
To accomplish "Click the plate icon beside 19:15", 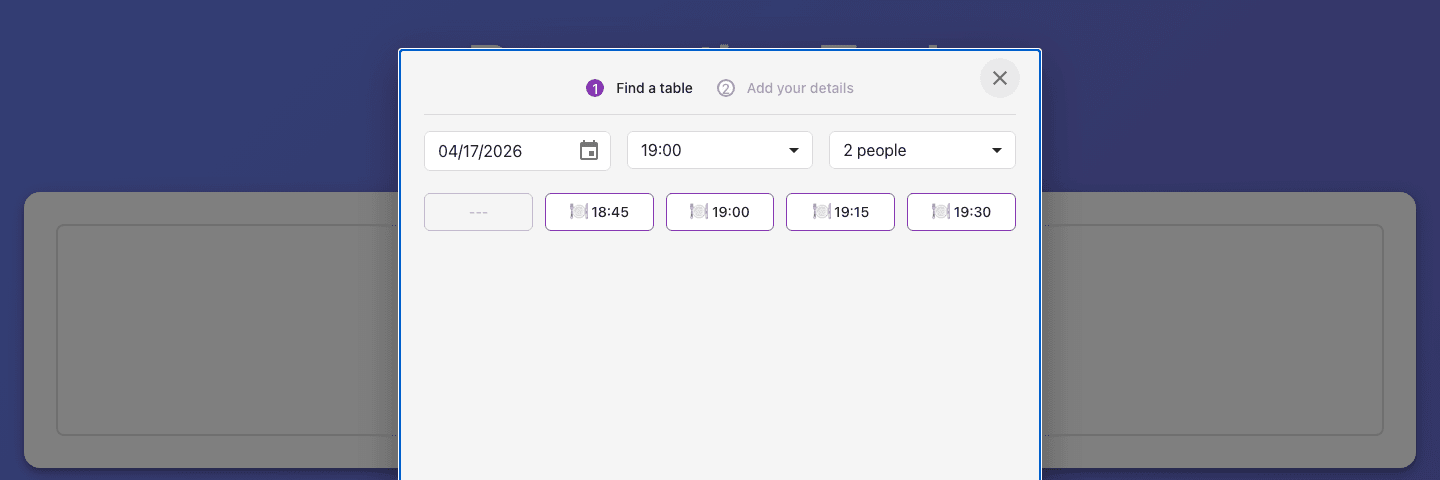I will coord(822,212).
